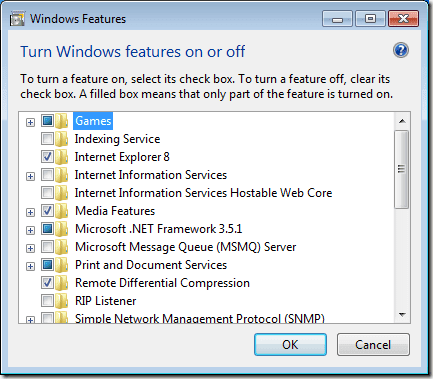Select the Simple Network Management Protocol label
The width and height of the screenshot is (433, 379).
point(200,318)
